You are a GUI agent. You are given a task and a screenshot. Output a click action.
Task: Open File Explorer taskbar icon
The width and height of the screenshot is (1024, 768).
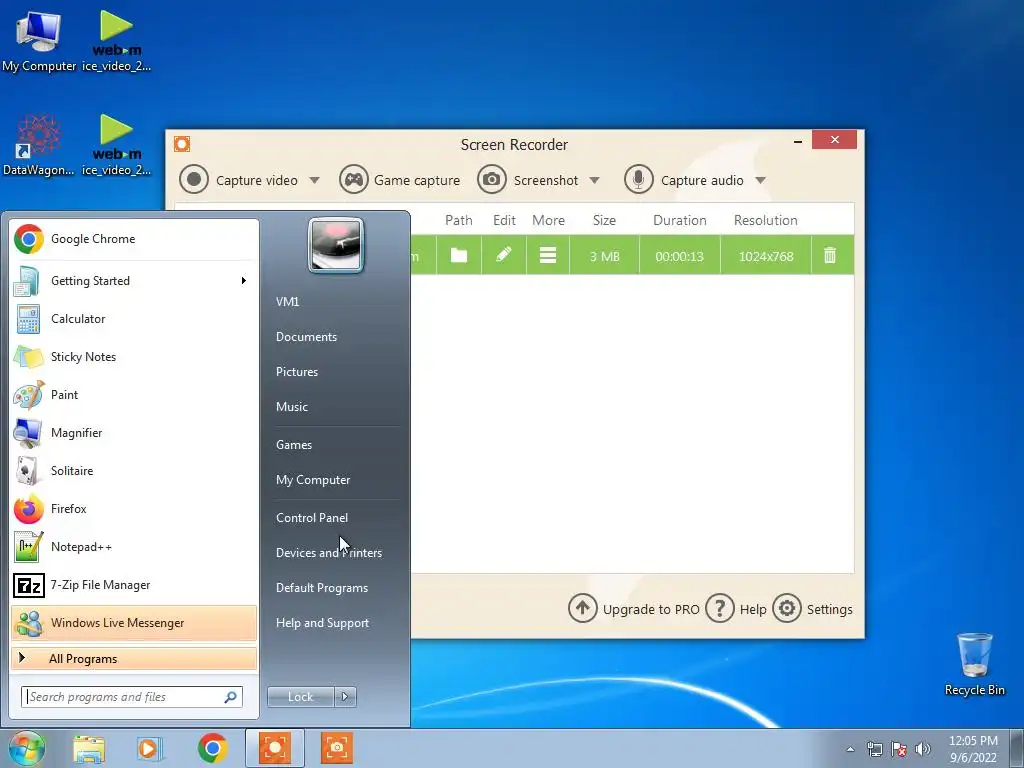[89, 748]
